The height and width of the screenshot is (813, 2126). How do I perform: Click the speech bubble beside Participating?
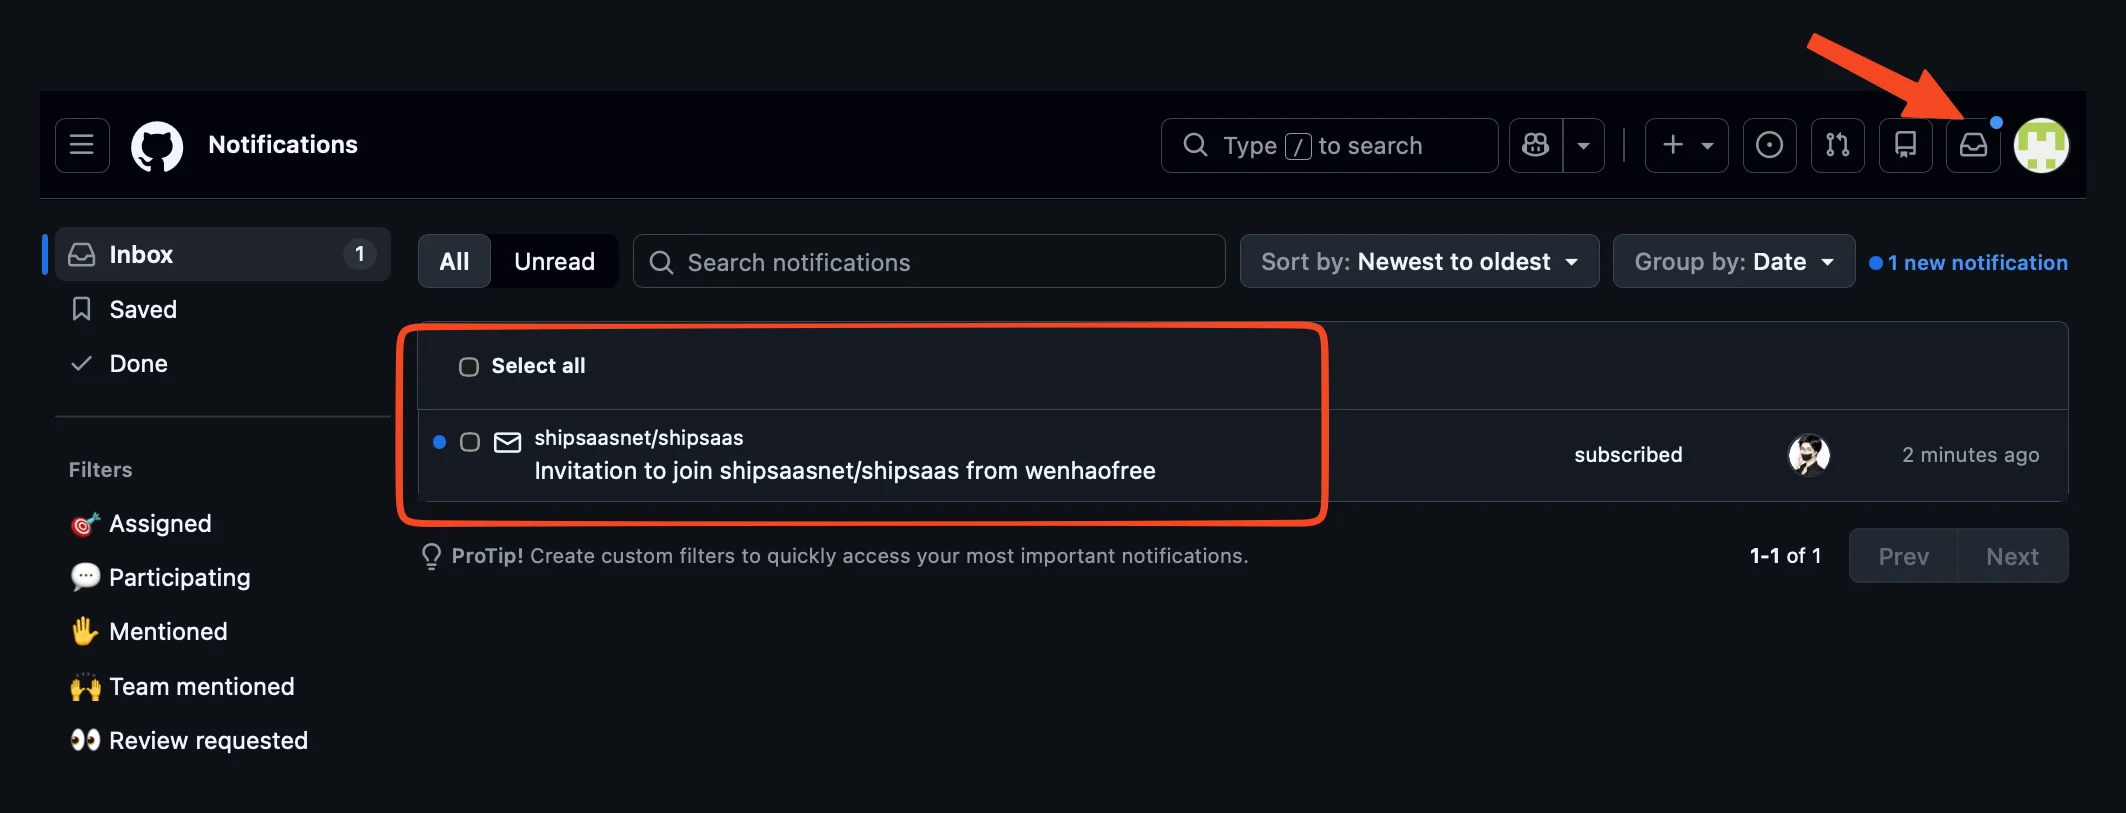(85, 577)
